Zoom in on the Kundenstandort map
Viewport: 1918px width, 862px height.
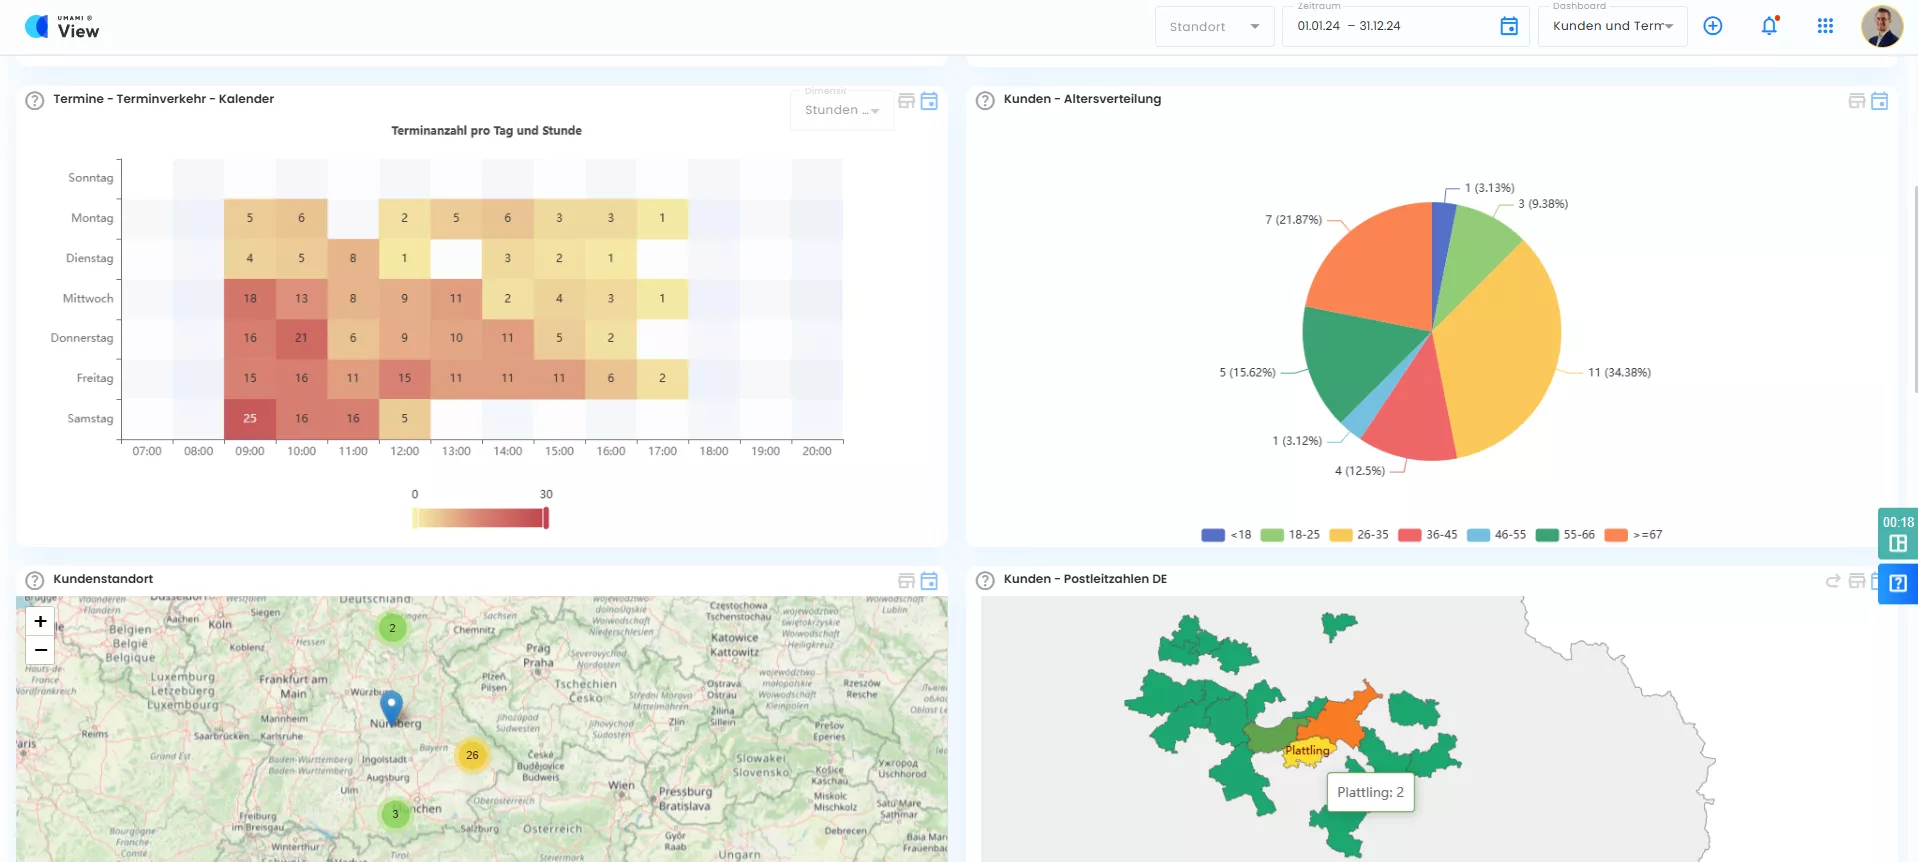point(40,622)
